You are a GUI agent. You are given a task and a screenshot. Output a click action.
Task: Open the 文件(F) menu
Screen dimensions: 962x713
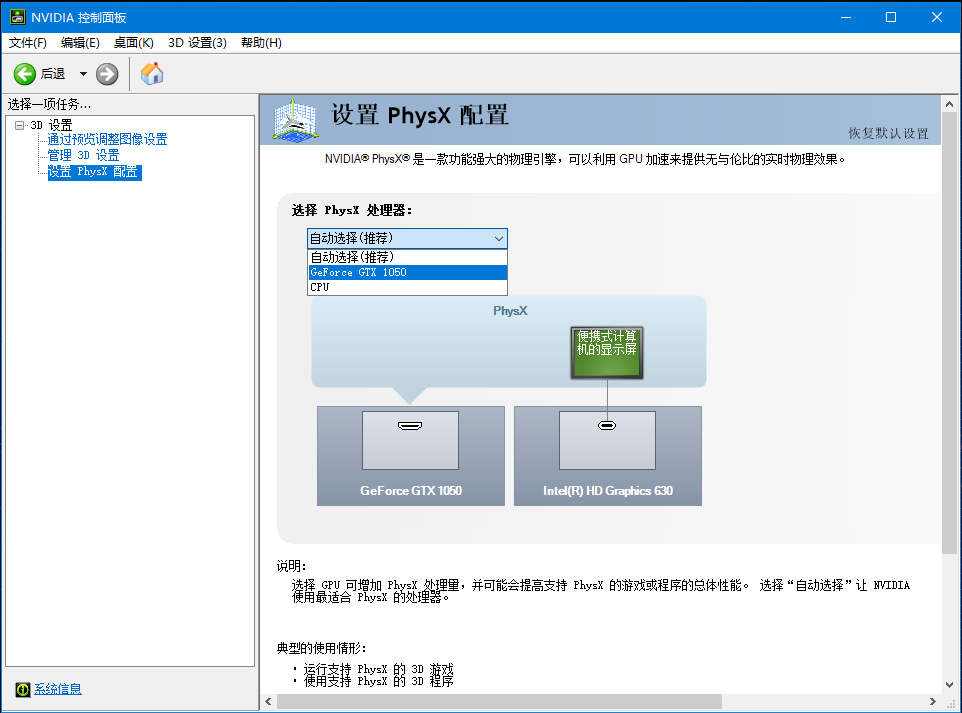[x=28, y=42]
